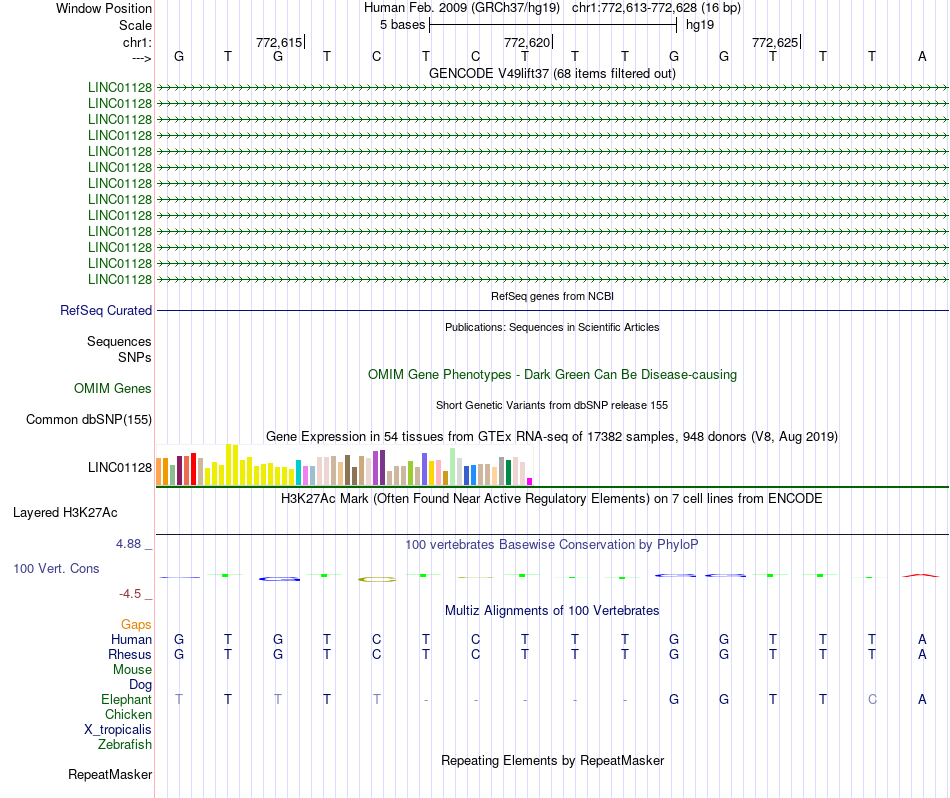Click the 100 vertebrates Basewise Conservation title
950x798 pixels.
tap(552, 545)
